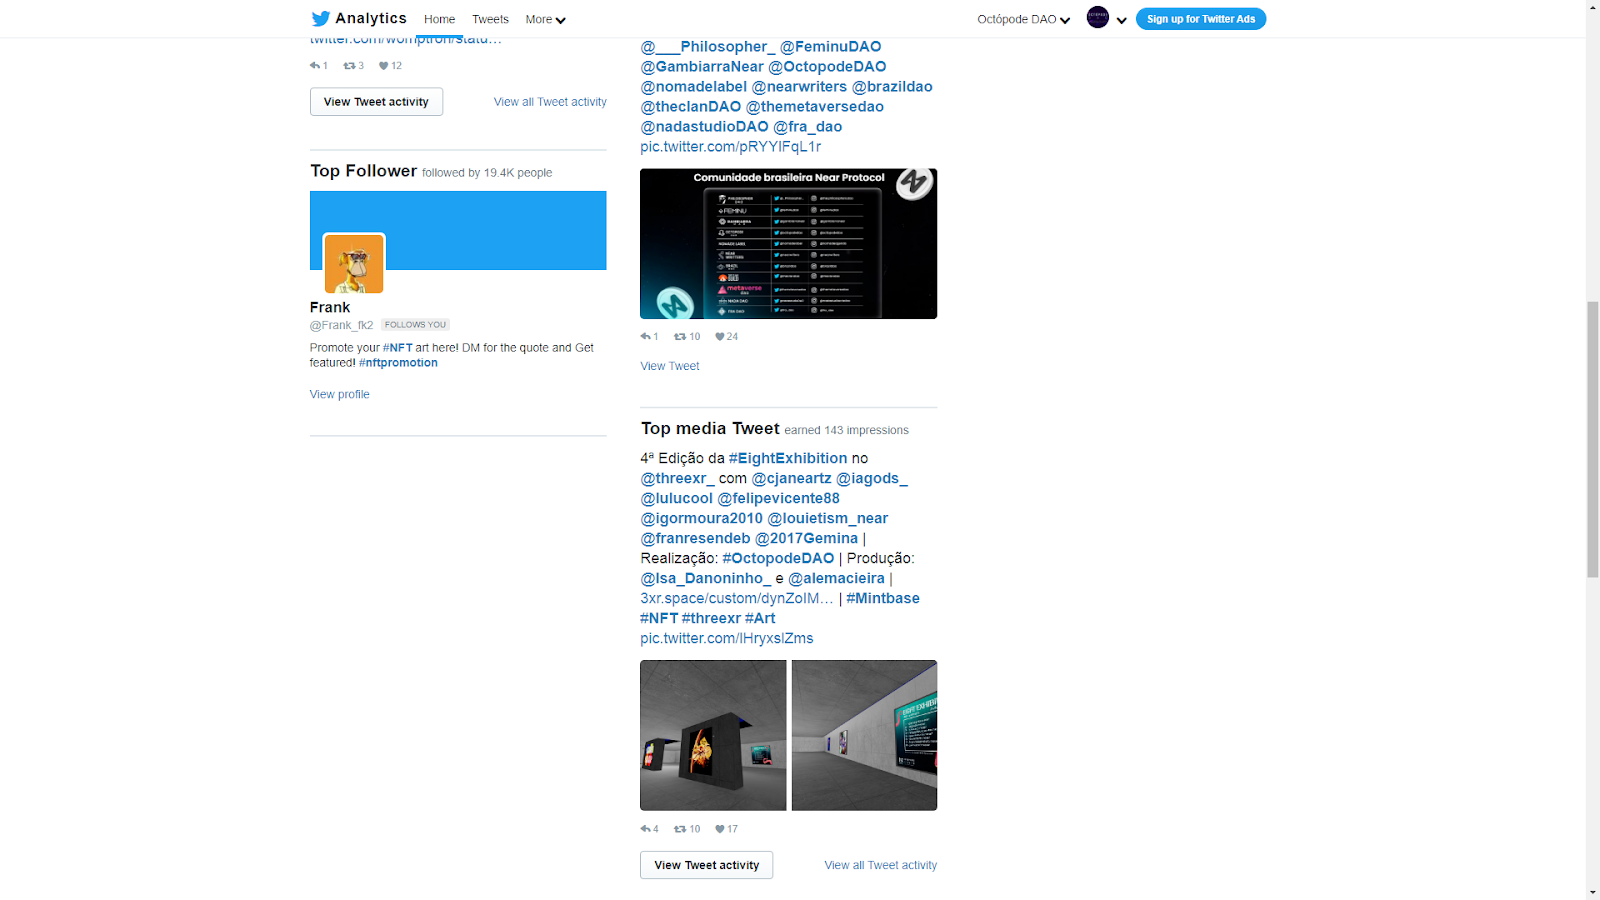This screenshot has width=1600, height=900.
Task: Click the @franresendeb mention
Action: (695, 538)
